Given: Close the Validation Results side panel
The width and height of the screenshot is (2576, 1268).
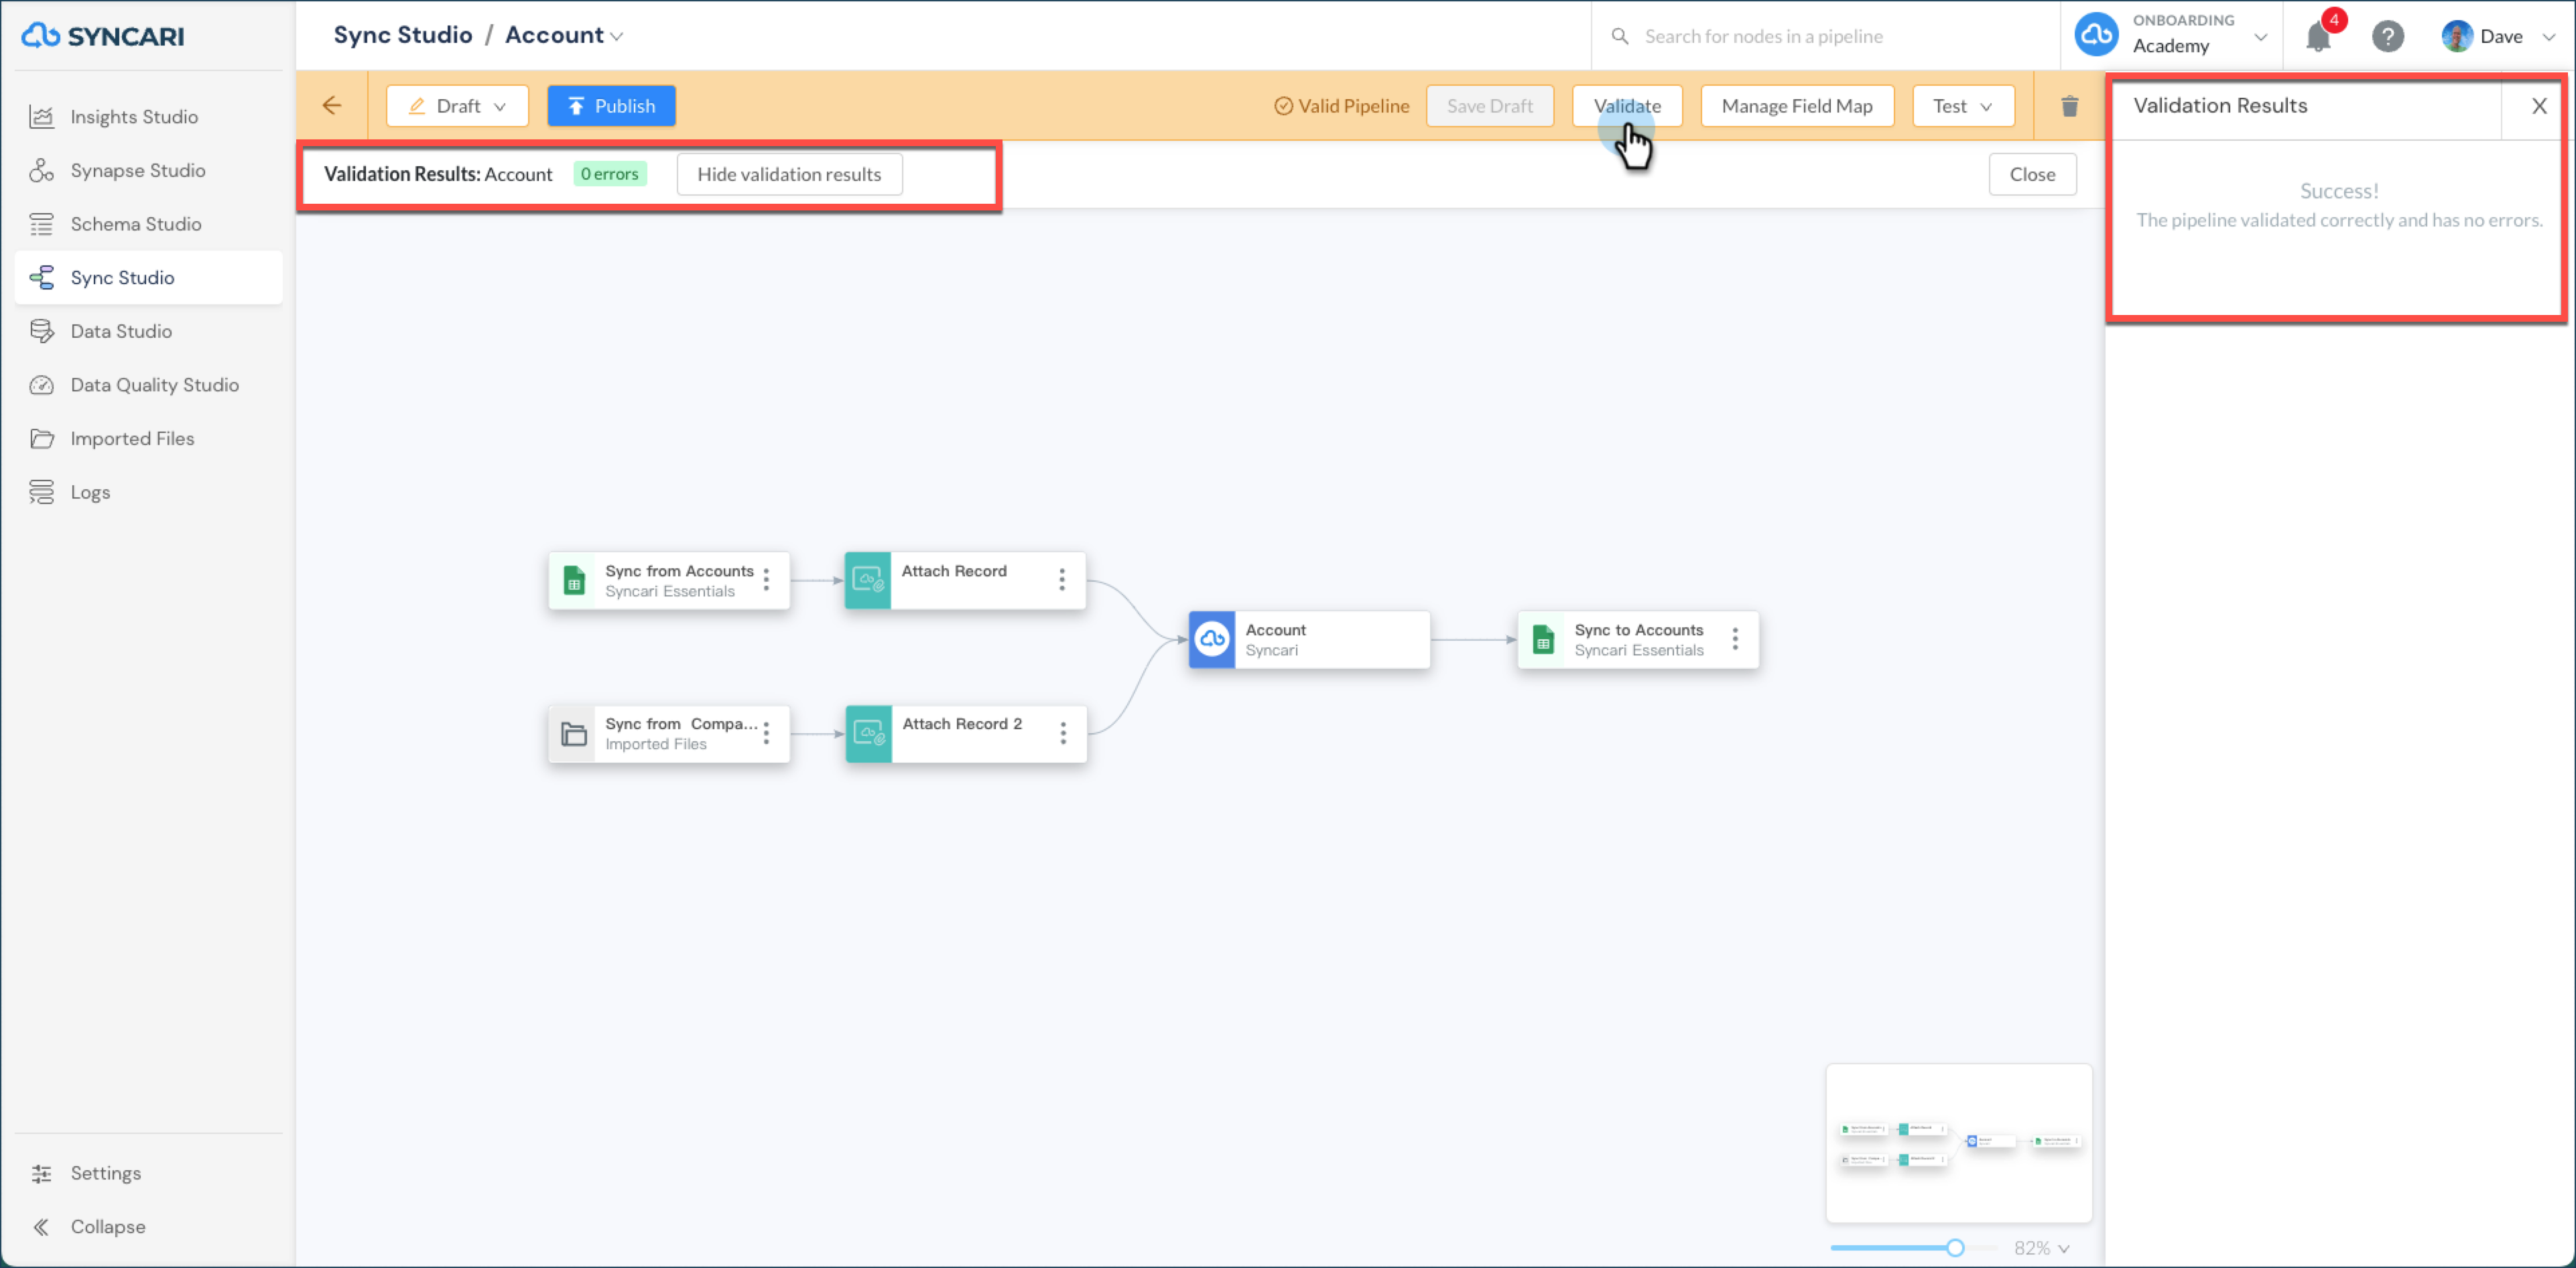Looking at the screenshot, I should [2538, 106].
